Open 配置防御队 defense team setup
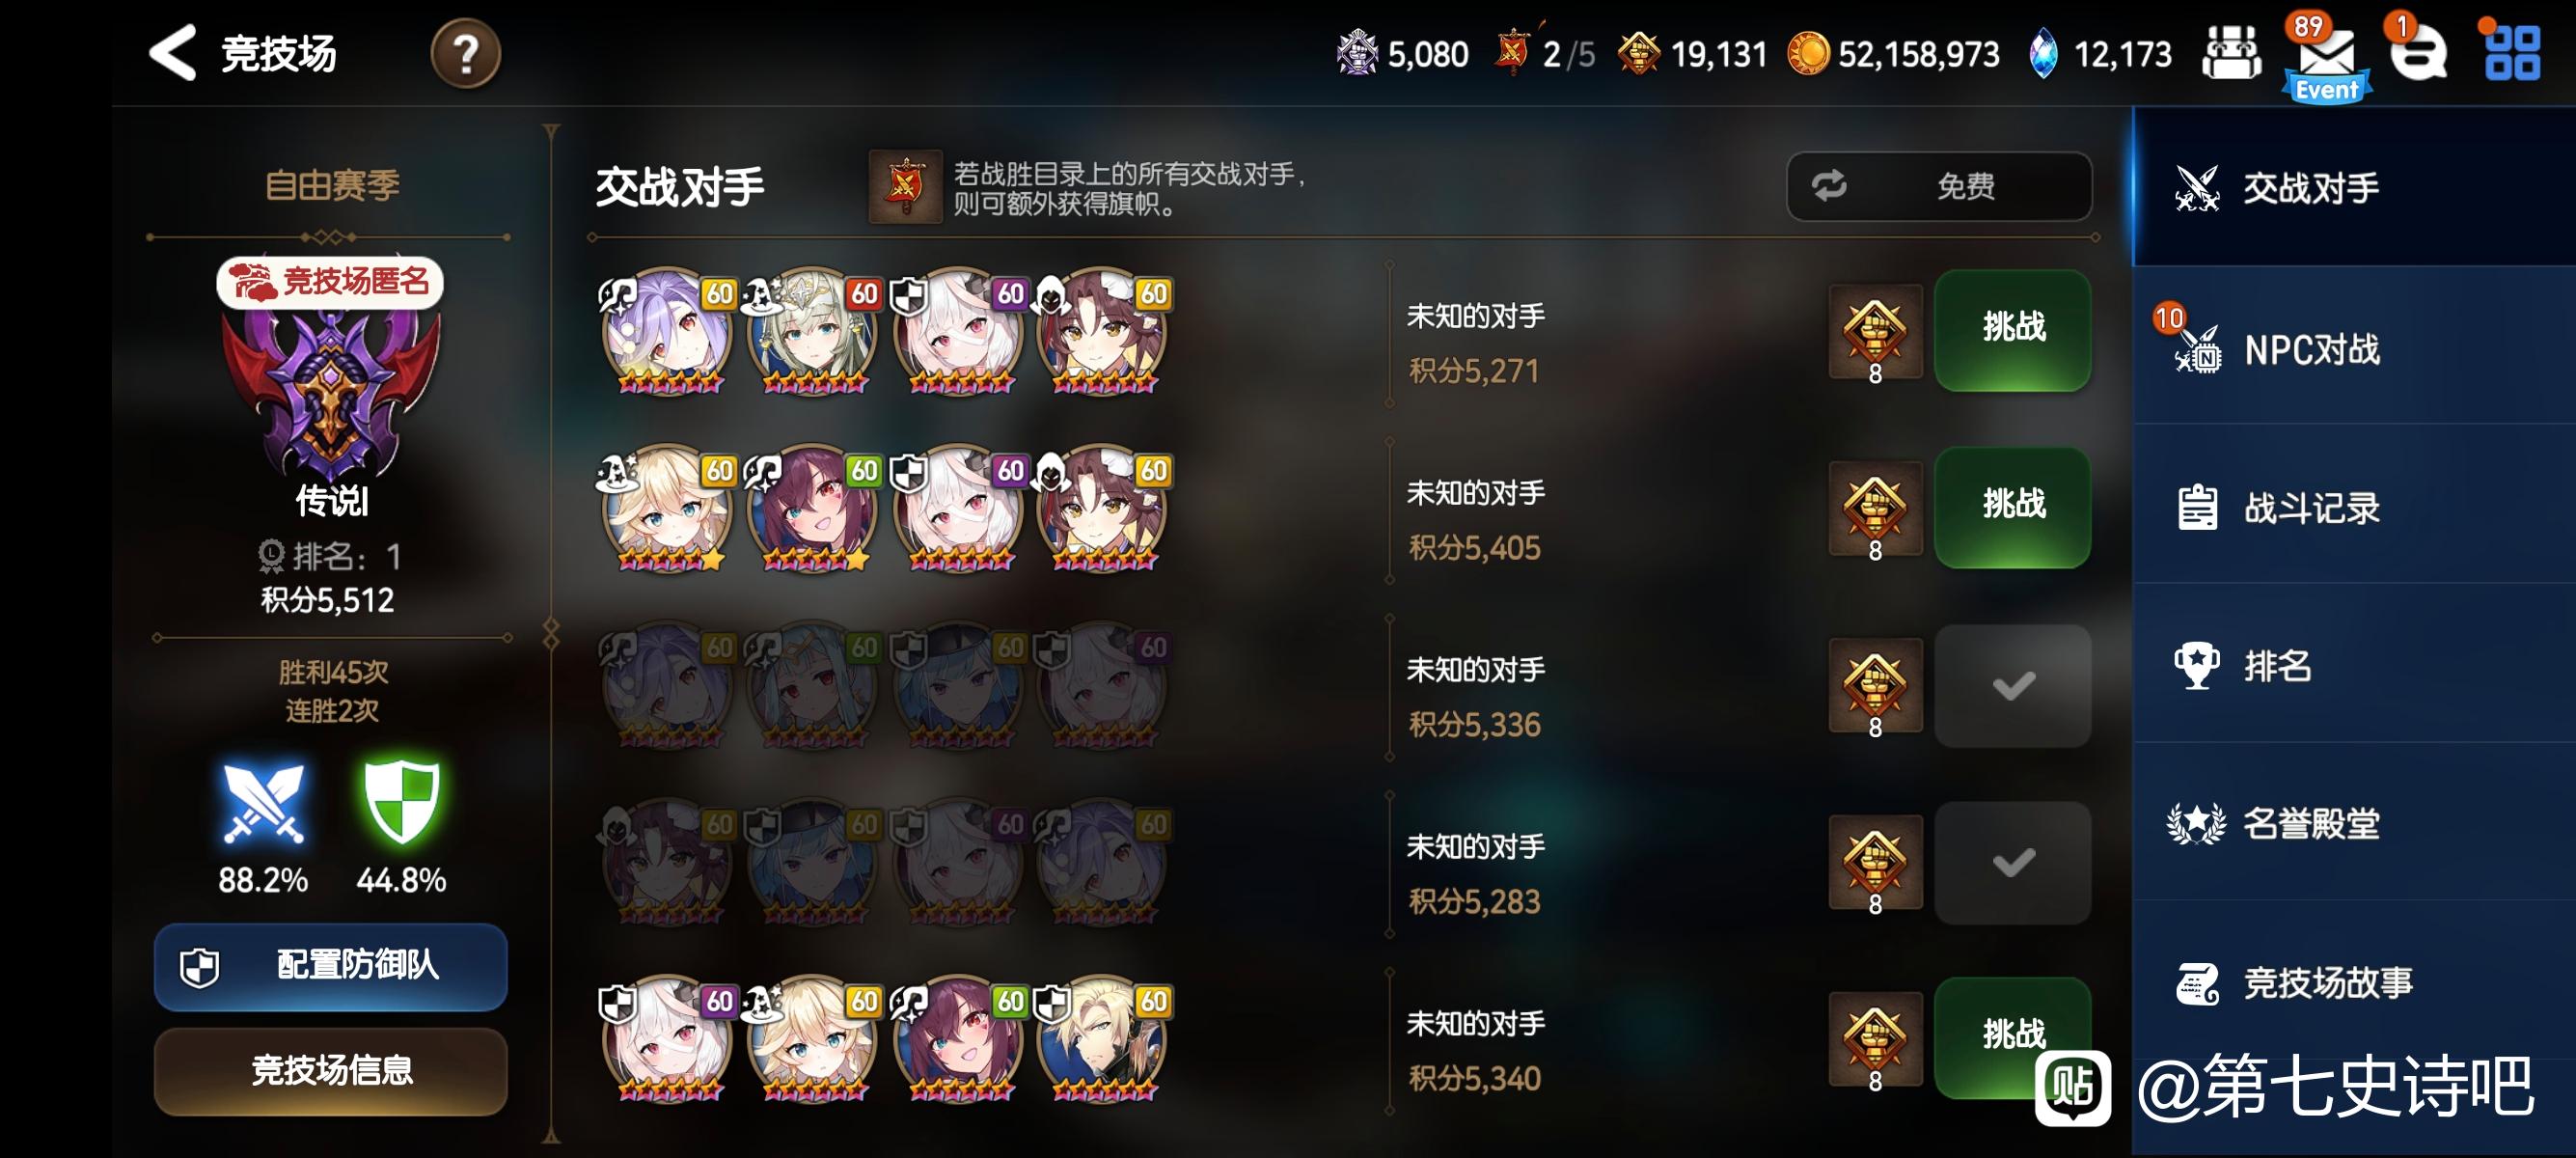Screen dimensions: 2576x1158 click(331, 966)
